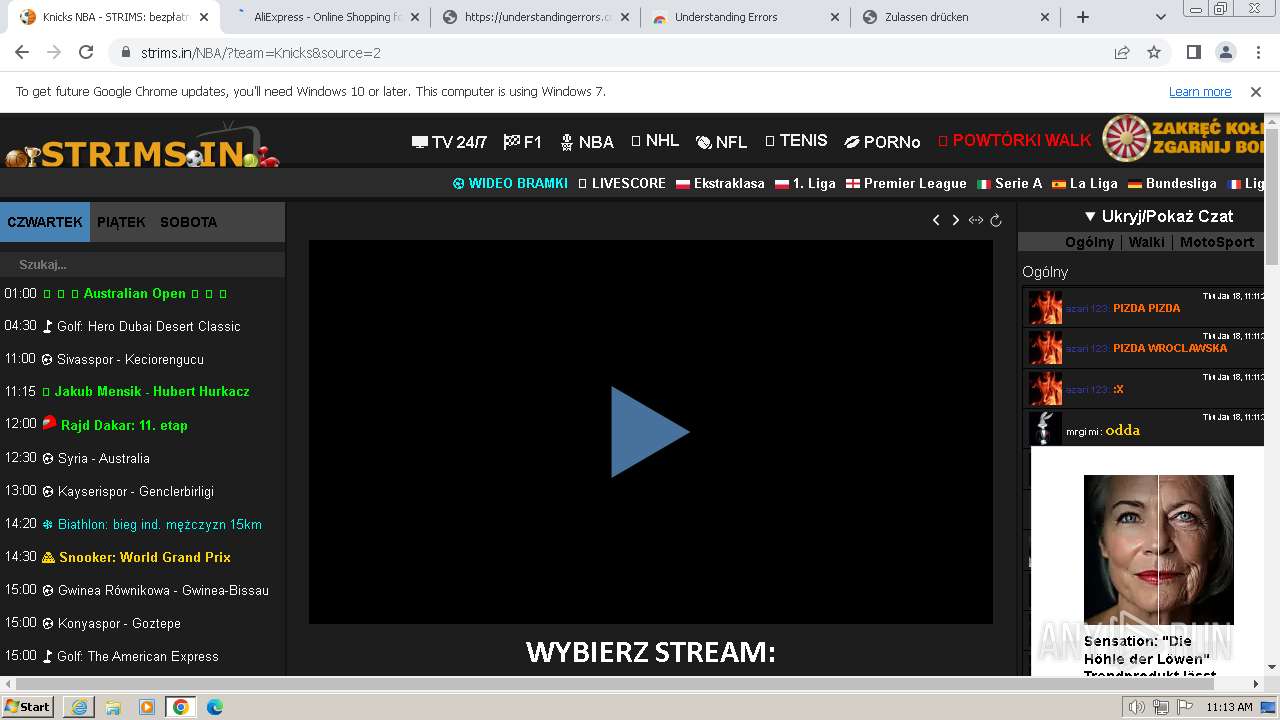Screen dimensions: 1280x720
Task: Open LIVESCORE link
Action: pyautogui.click(x=622, y=184)
